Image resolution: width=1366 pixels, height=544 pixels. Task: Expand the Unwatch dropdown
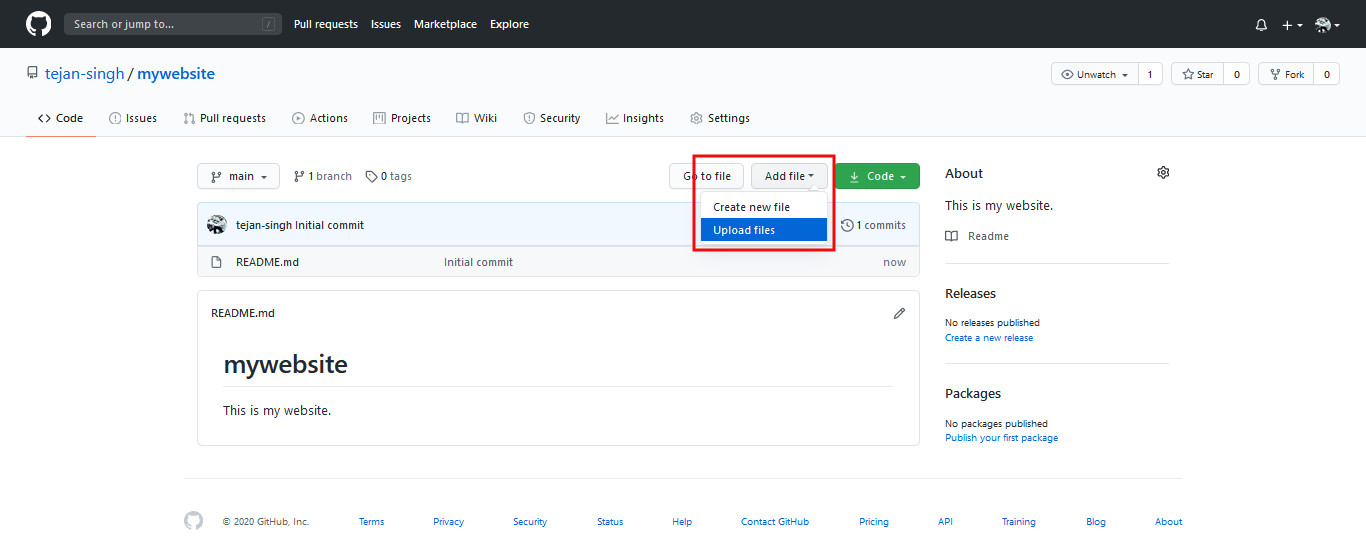[1094, 75]
